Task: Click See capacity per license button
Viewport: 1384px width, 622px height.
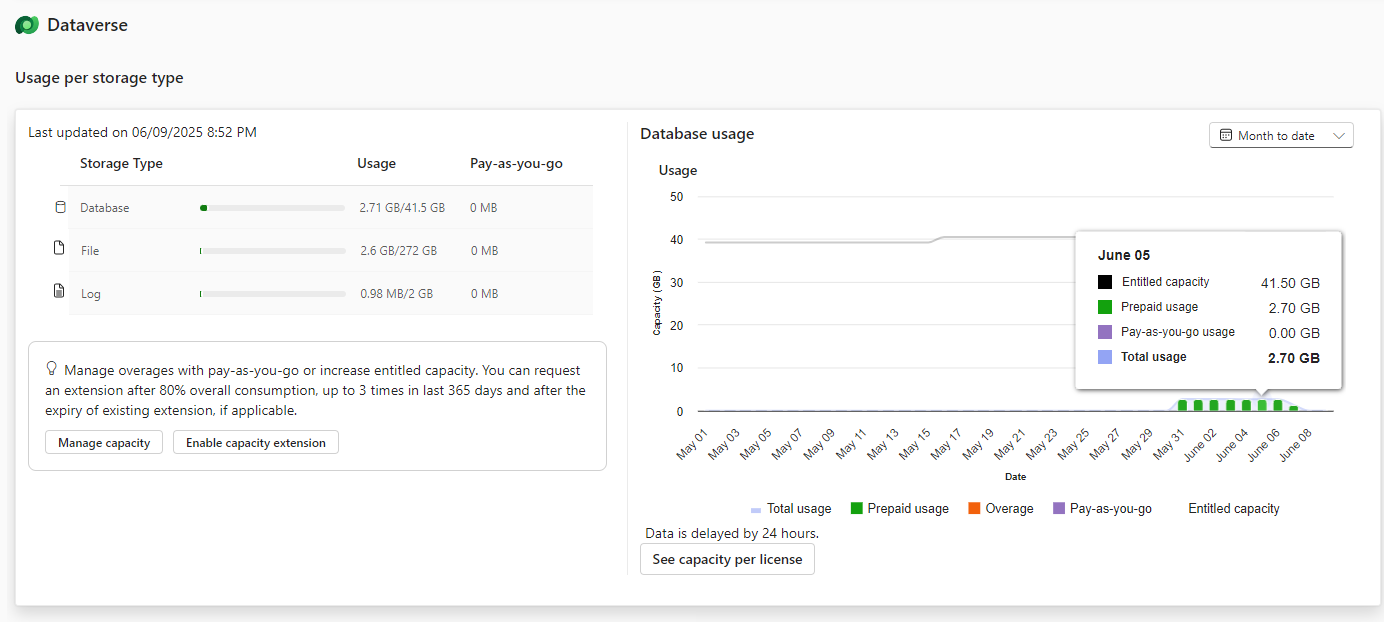Action: tap(727, 559)
